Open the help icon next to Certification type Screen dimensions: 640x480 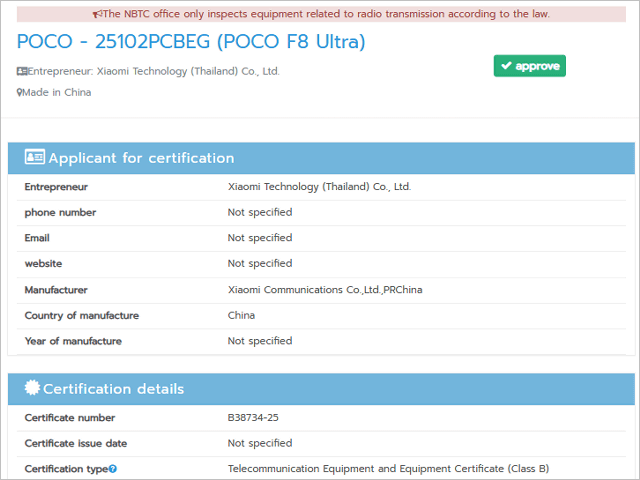pos(113,469)
